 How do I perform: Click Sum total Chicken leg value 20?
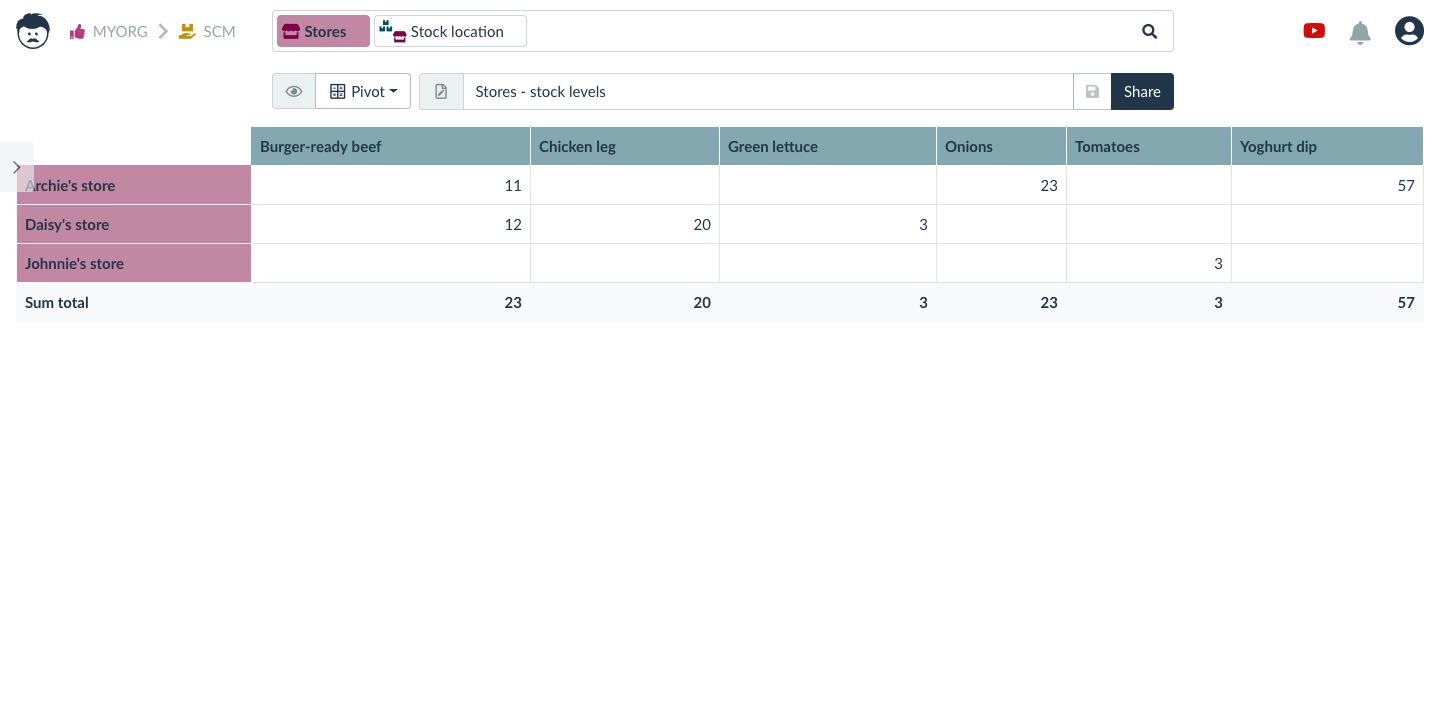[x=702, y=302]
